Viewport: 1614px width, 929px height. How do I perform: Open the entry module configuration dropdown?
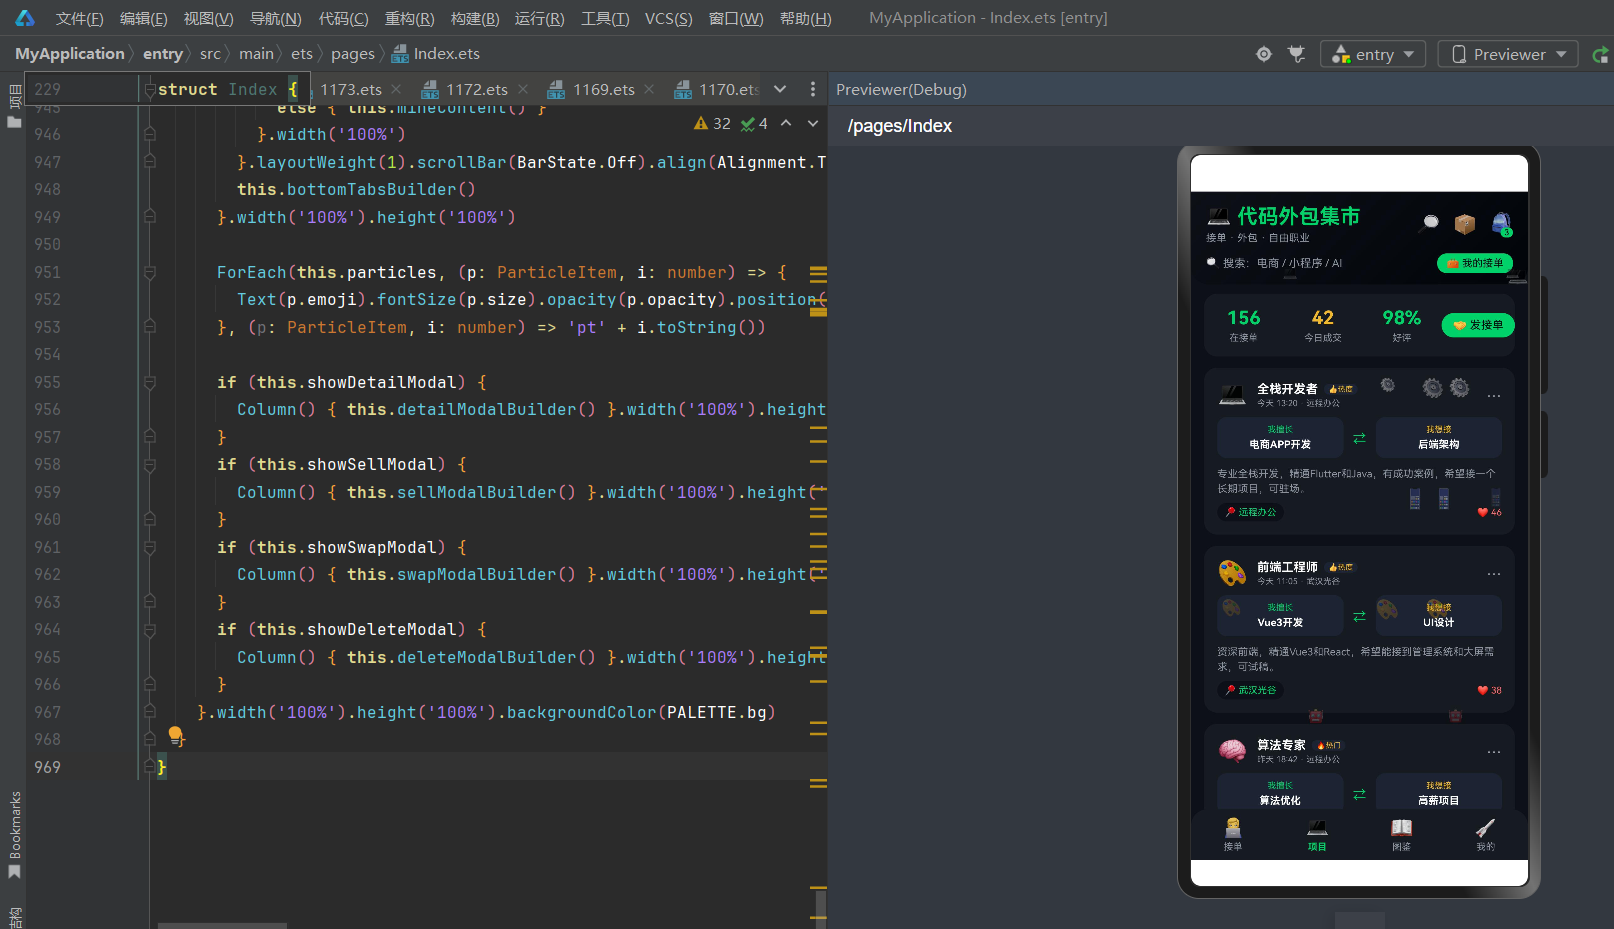(x=1374, y=54)
